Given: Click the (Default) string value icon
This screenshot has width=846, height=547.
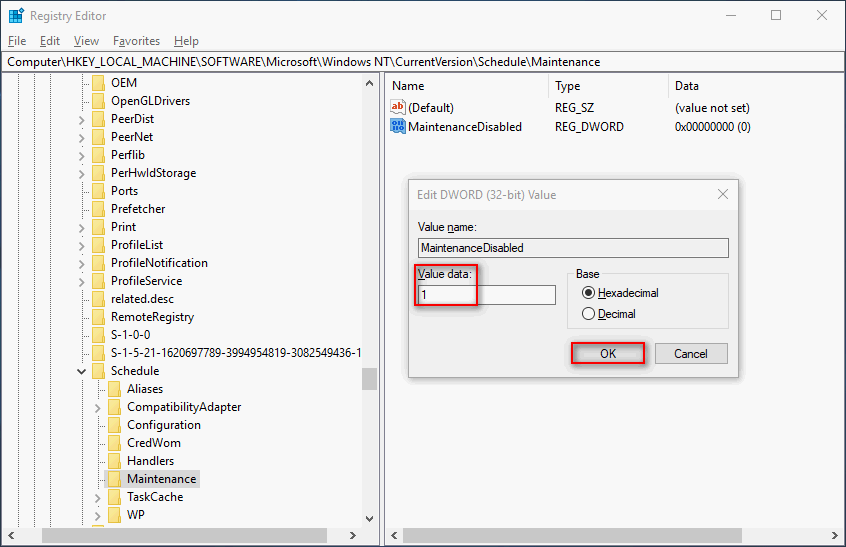Looking at the screenshot, I should pos(398,107).
